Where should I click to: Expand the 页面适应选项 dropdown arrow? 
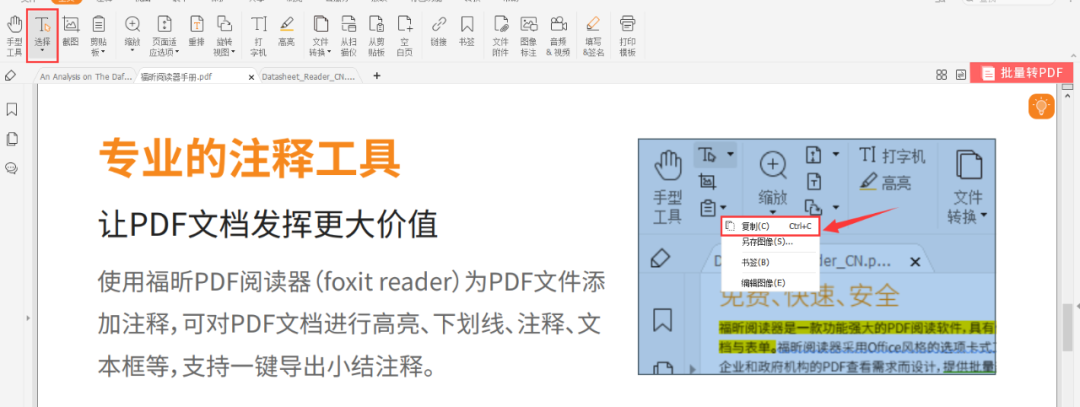[x=177, y=52]
